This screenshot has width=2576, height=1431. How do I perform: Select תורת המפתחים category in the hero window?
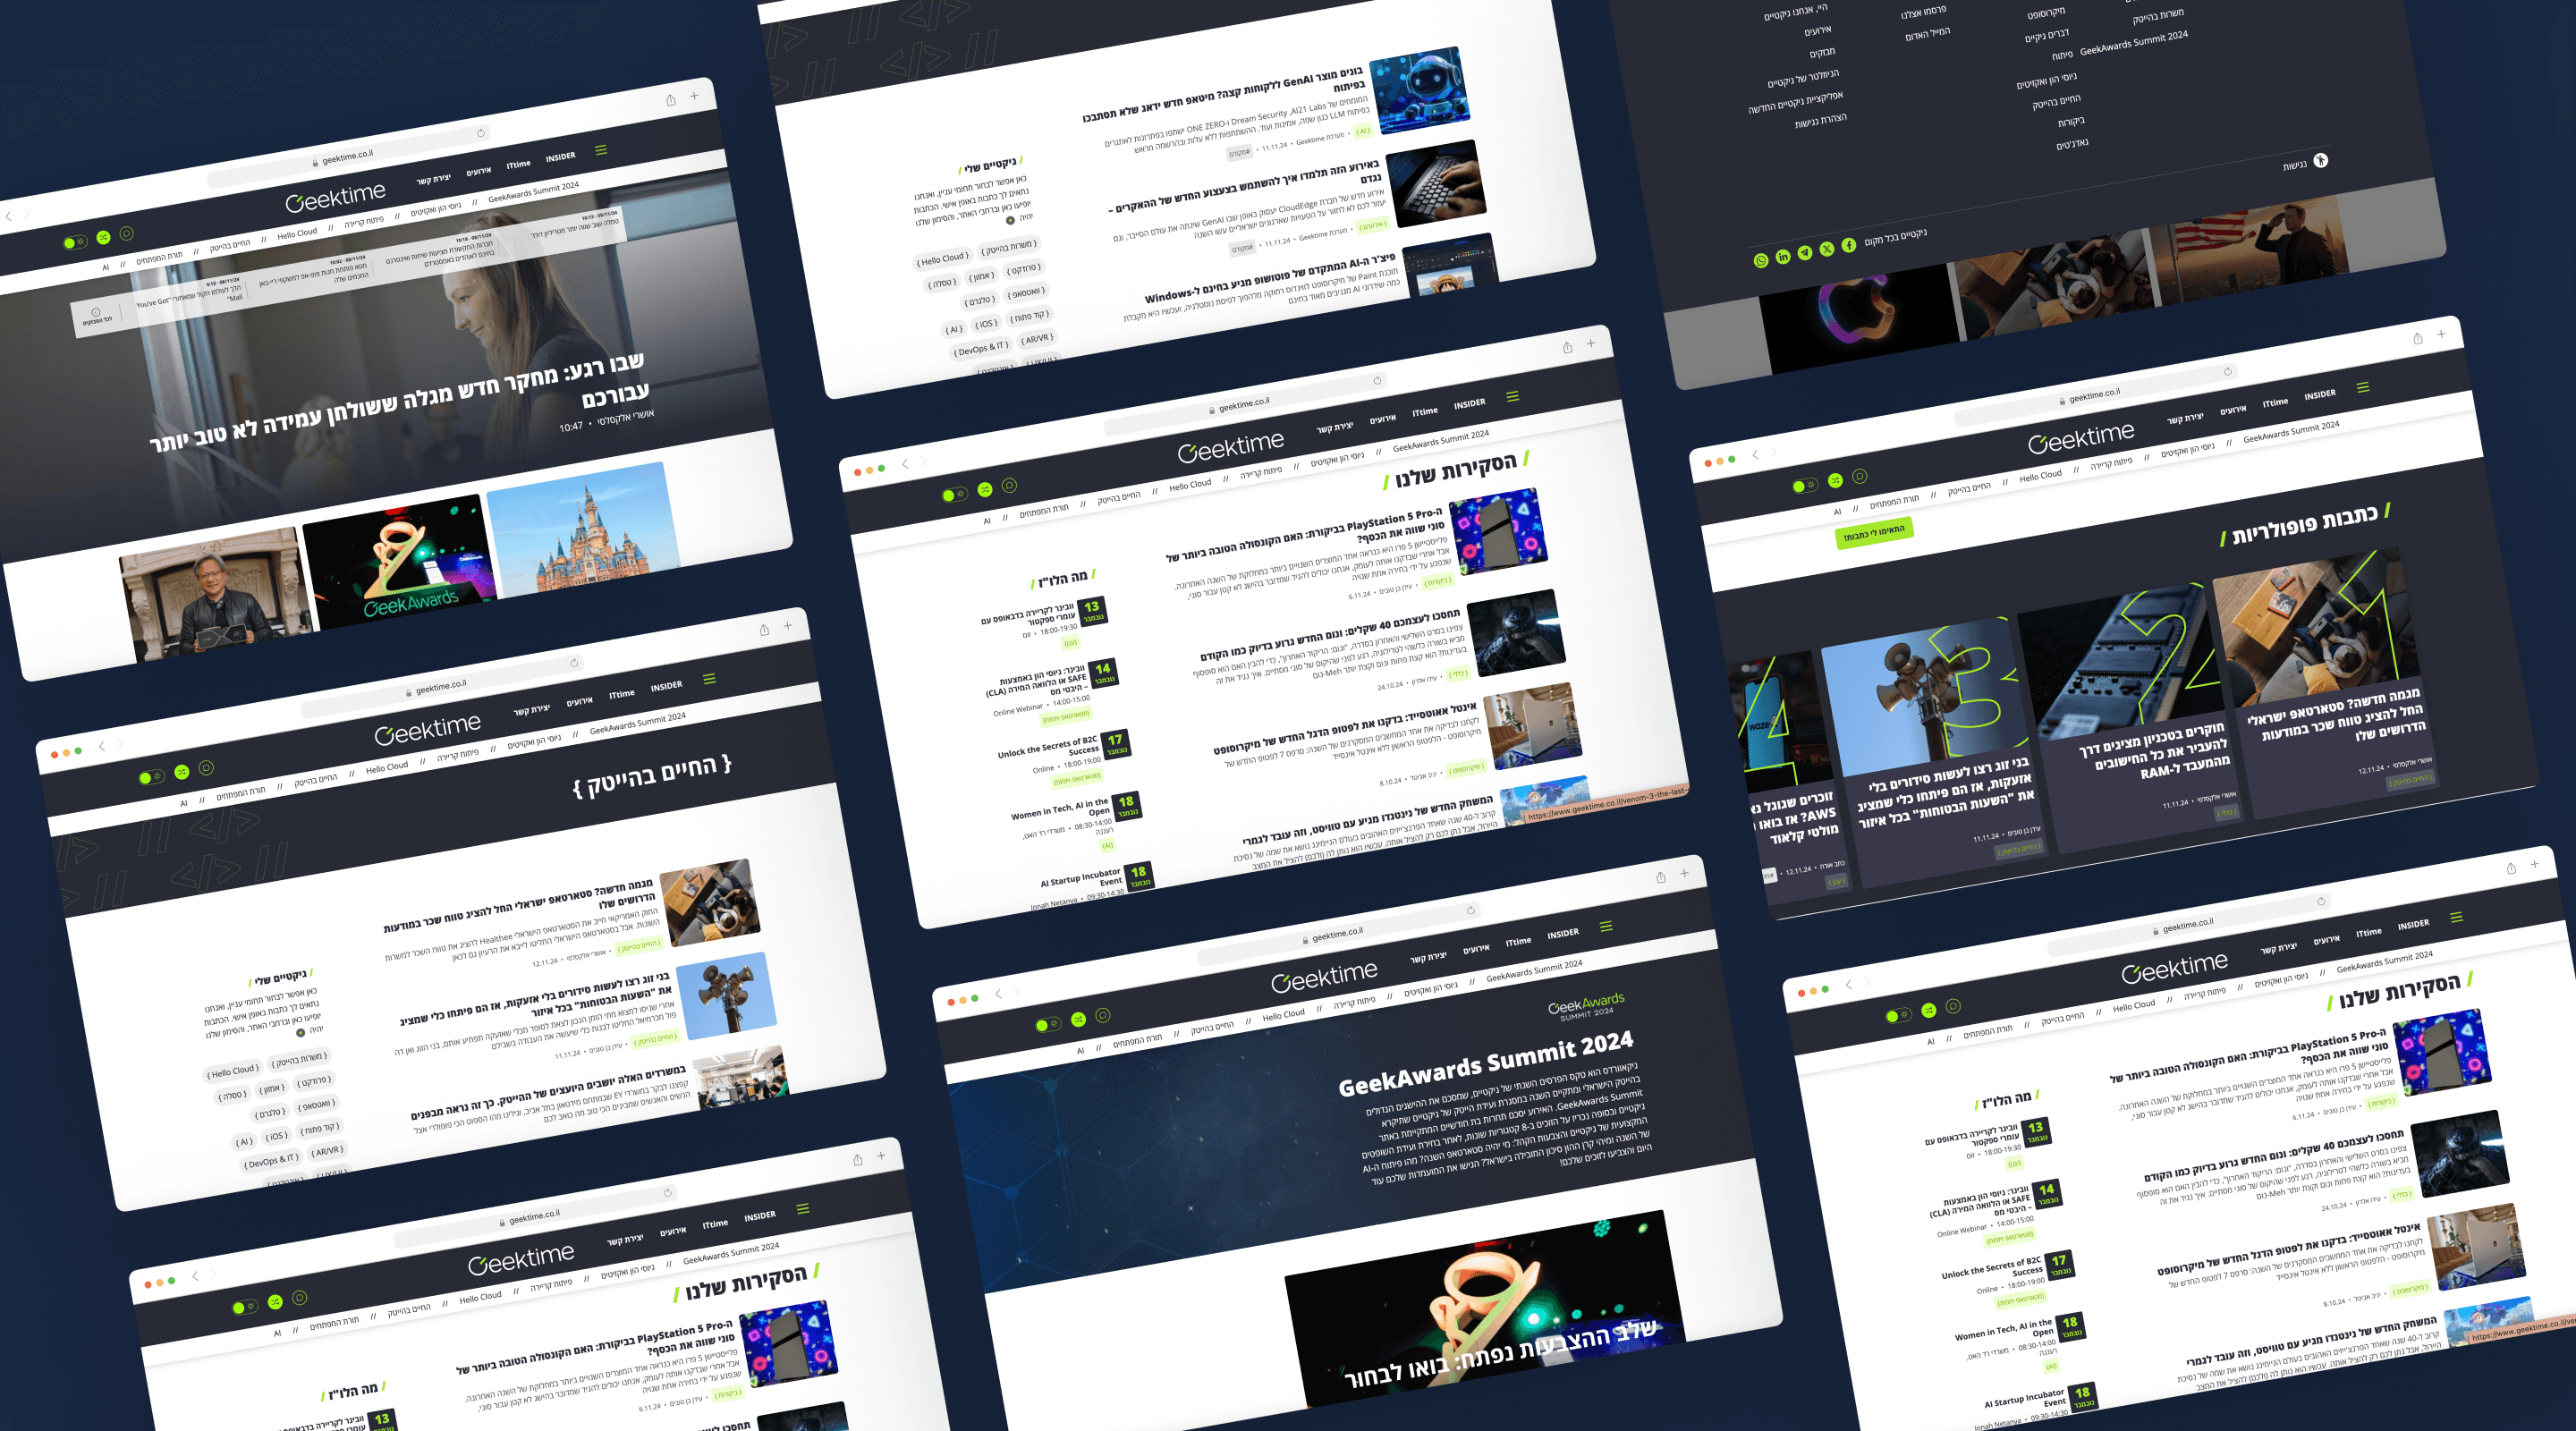tap(160, 258)
